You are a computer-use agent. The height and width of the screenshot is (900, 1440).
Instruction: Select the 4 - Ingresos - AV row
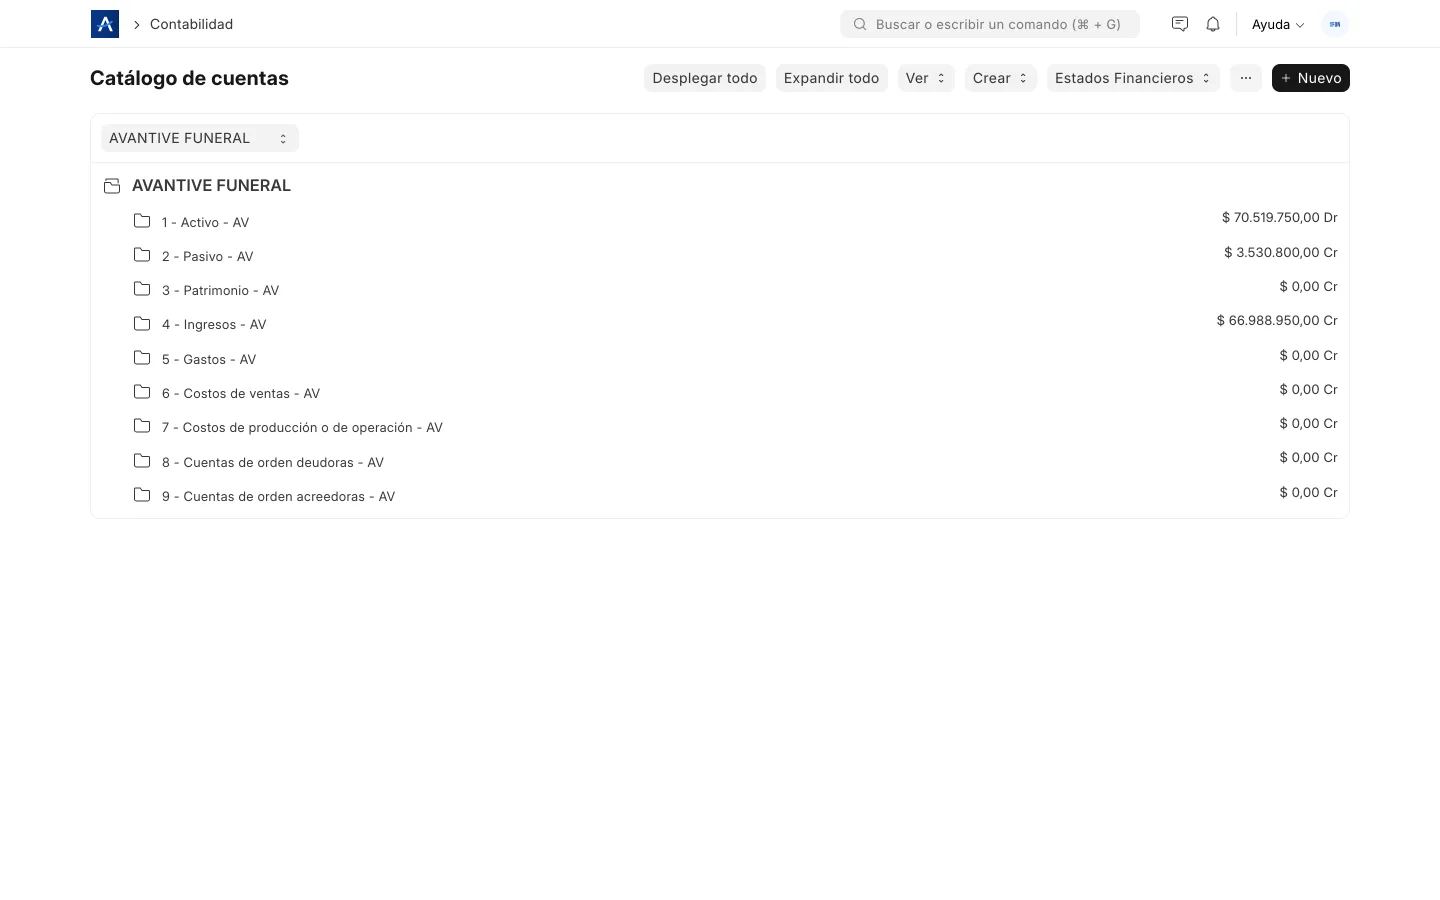[214, 324]
